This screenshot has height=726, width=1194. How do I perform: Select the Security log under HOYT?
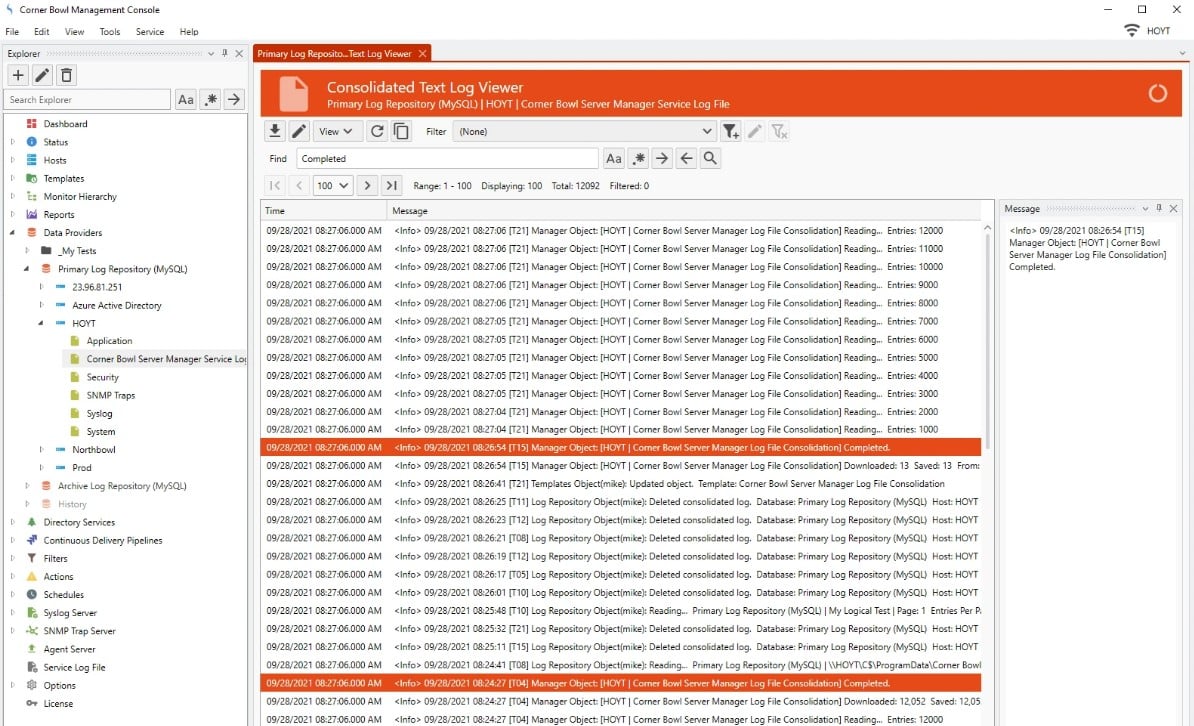pos(102,377)
